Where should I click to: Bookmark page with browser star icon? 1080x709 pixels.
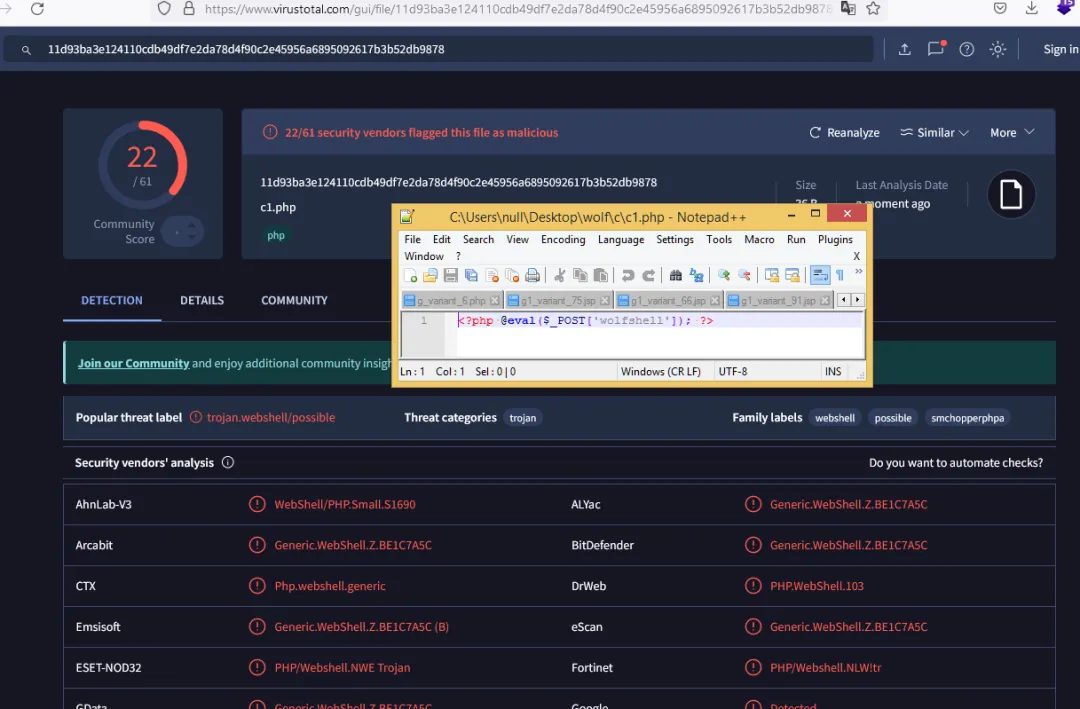[873, 8]
